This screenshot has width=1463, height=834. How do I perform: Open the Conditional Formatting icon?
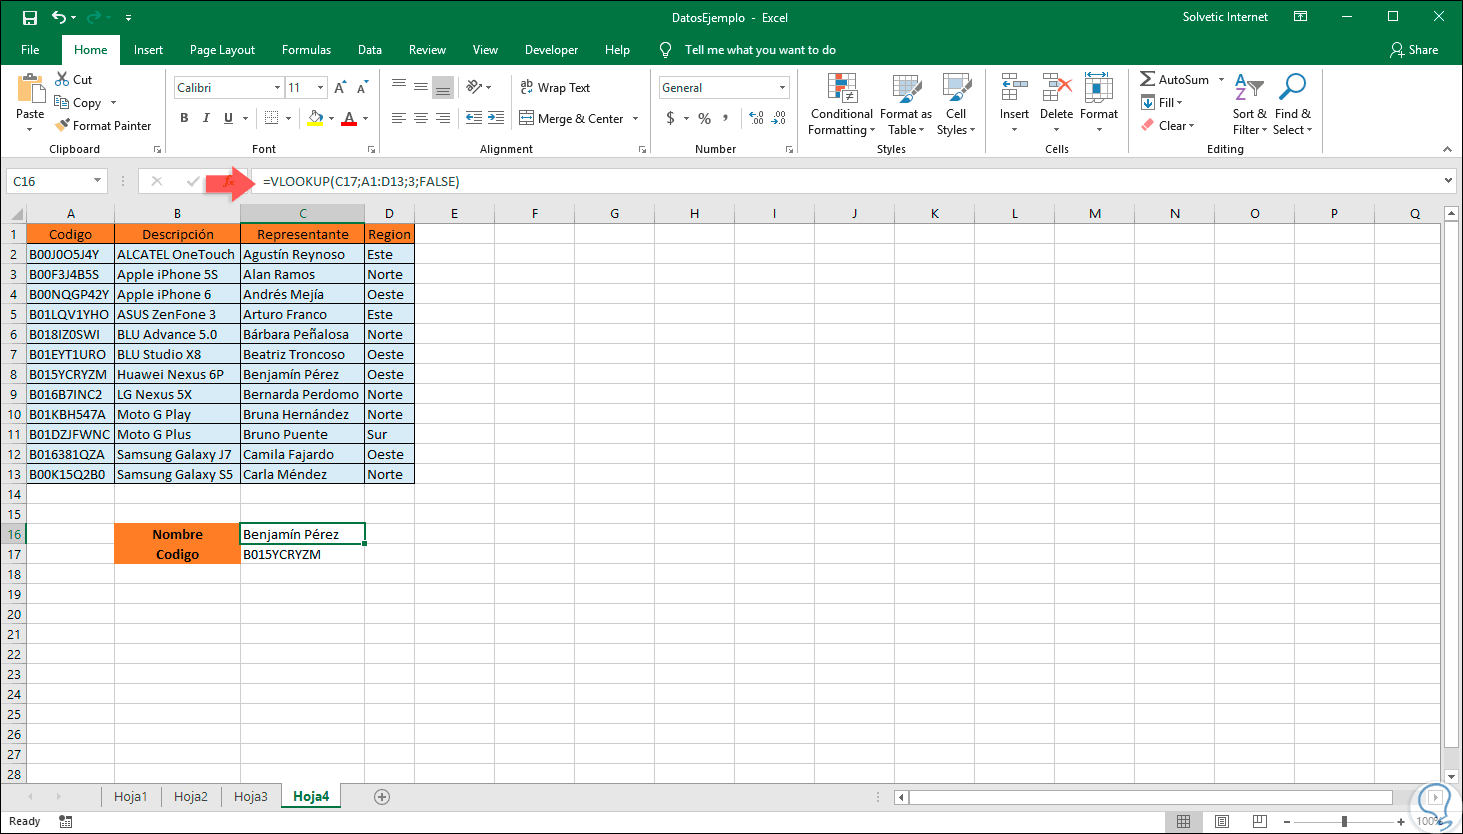tap(842, 88)
